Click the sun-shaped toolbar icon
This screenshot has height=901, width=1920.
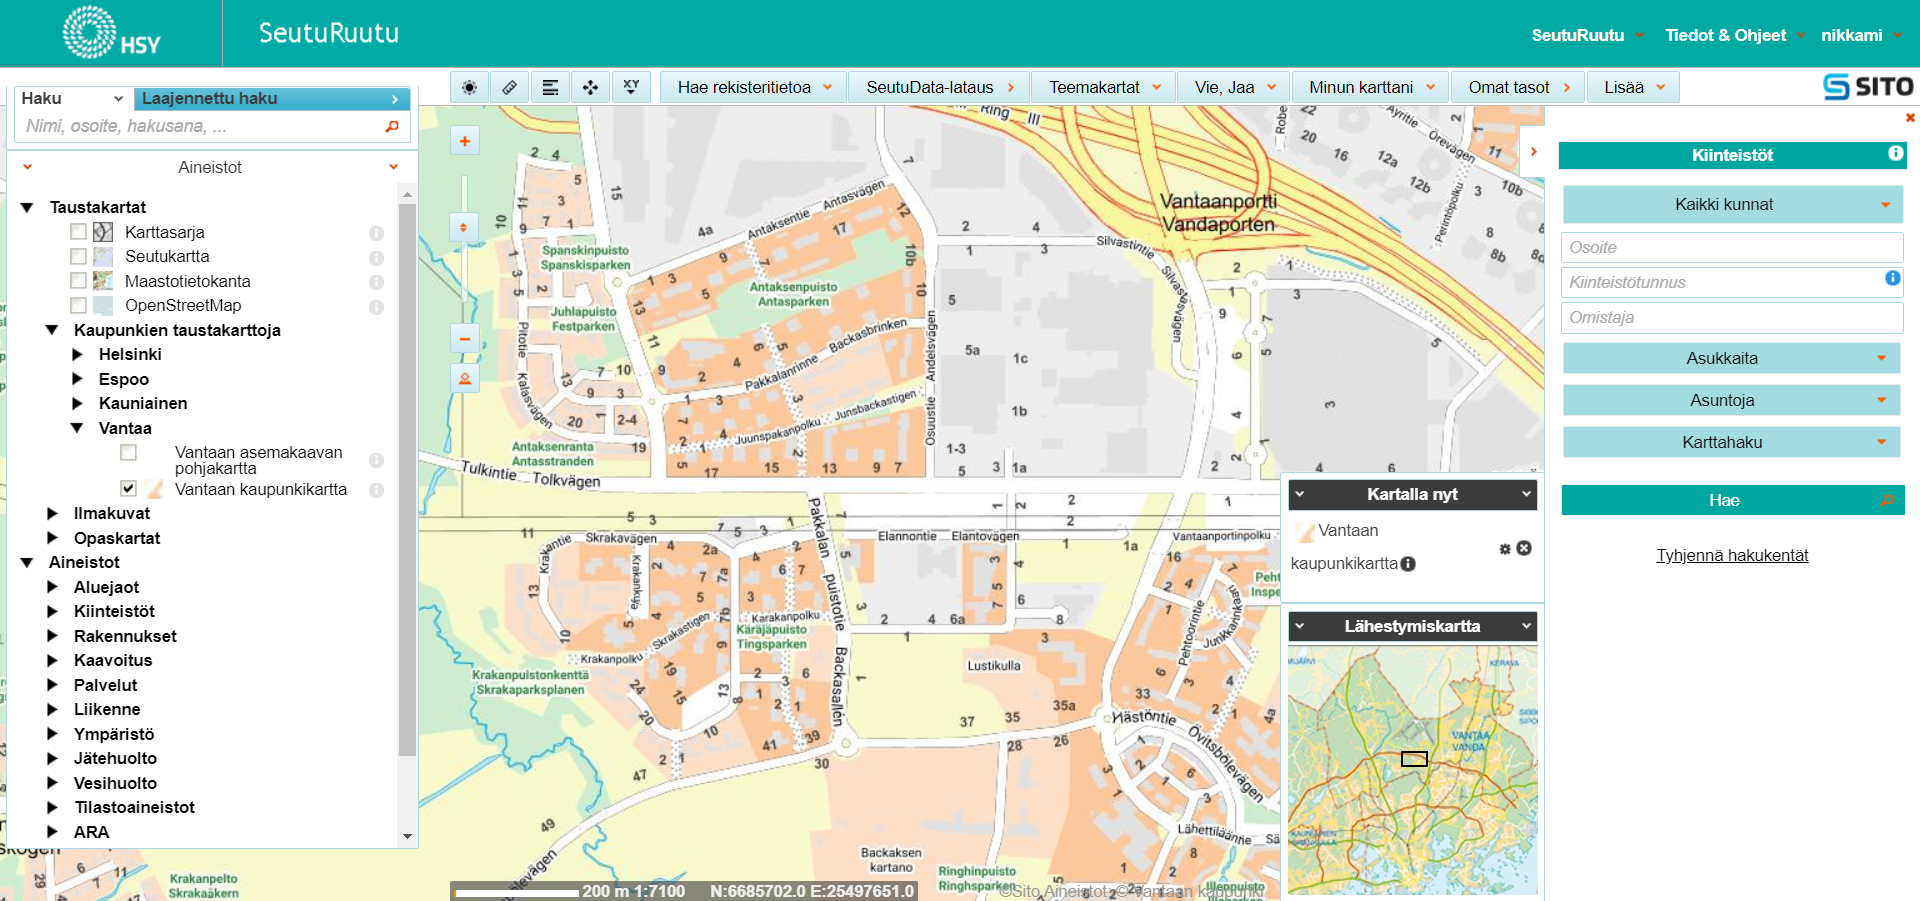tap(469, 87)
